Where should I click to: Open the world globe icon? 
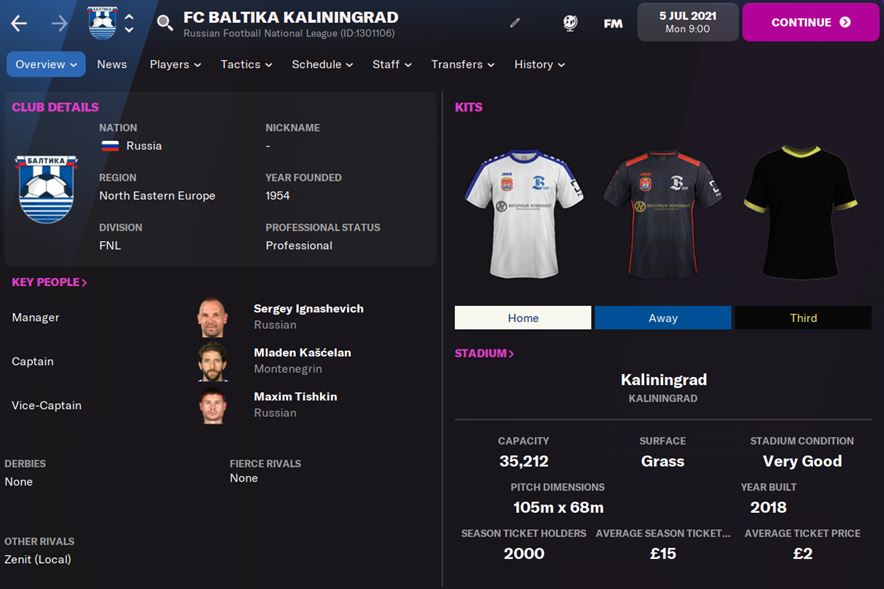[x=570, y=23]
